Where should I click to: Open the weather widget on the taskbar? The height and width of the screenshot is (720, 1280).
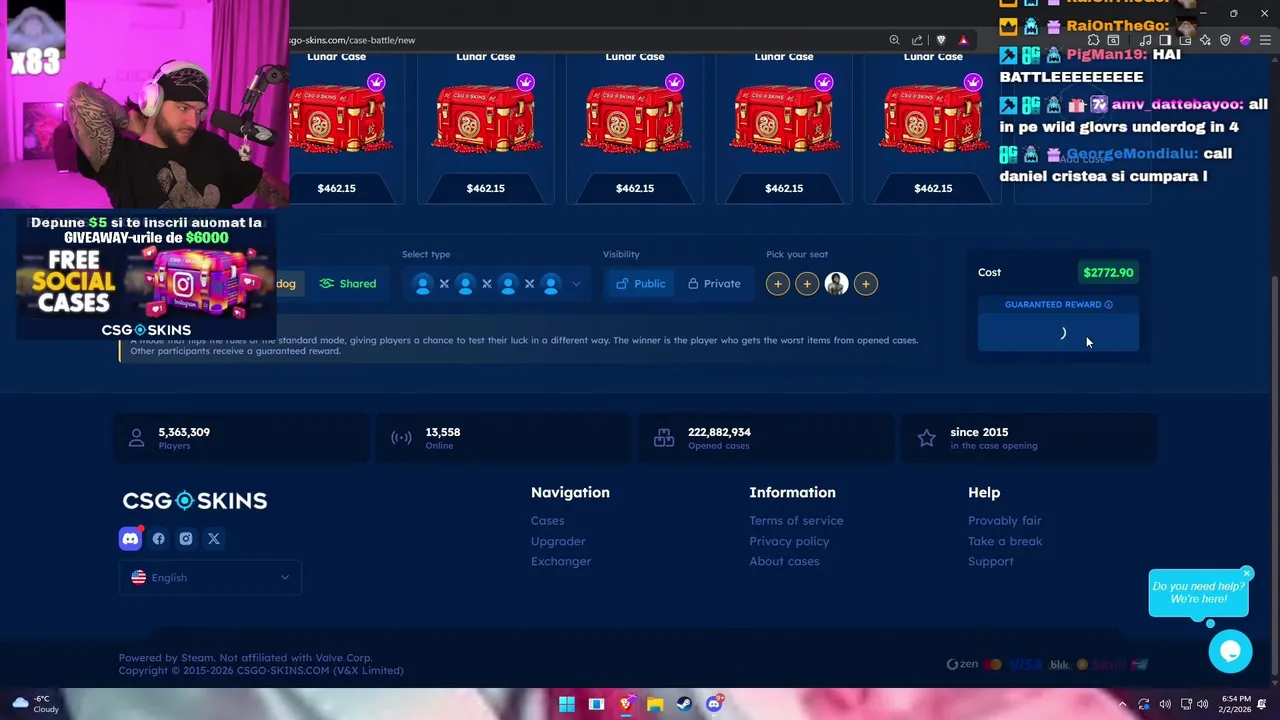pyautogui.click(x=35, y=704)
